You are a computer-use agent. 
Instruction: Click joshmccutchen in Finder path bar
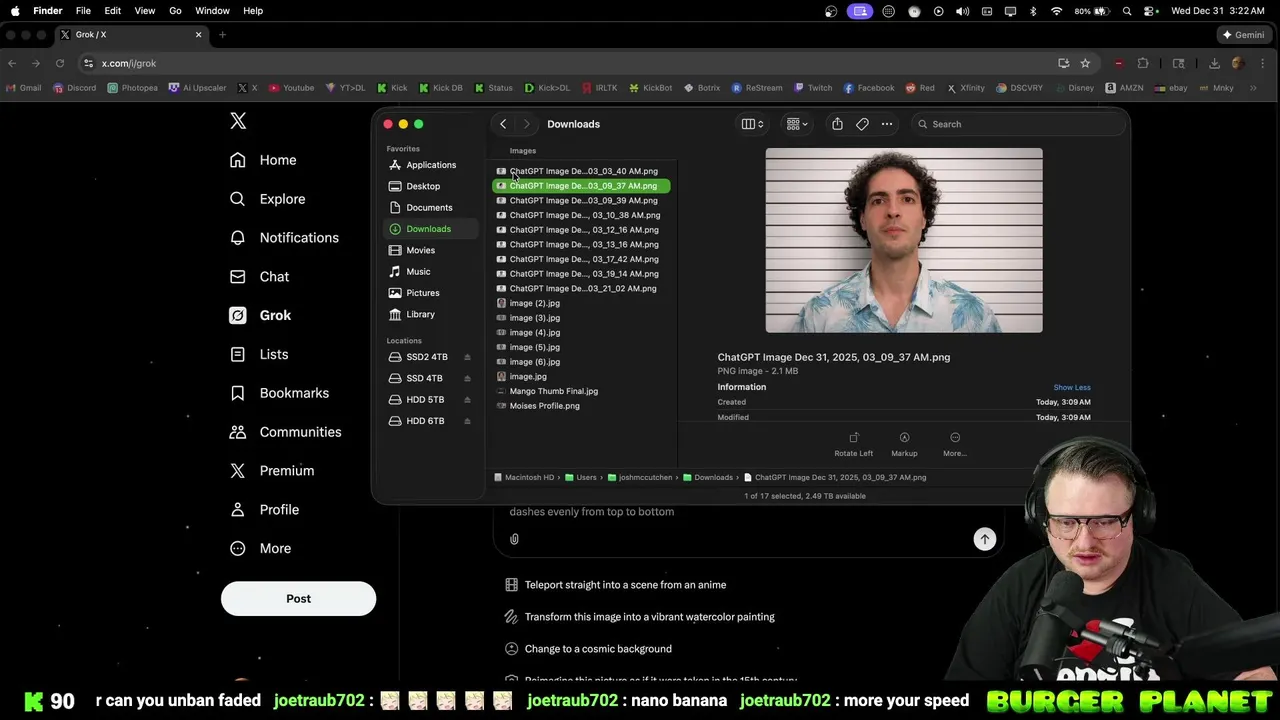[x=638, y=478]
